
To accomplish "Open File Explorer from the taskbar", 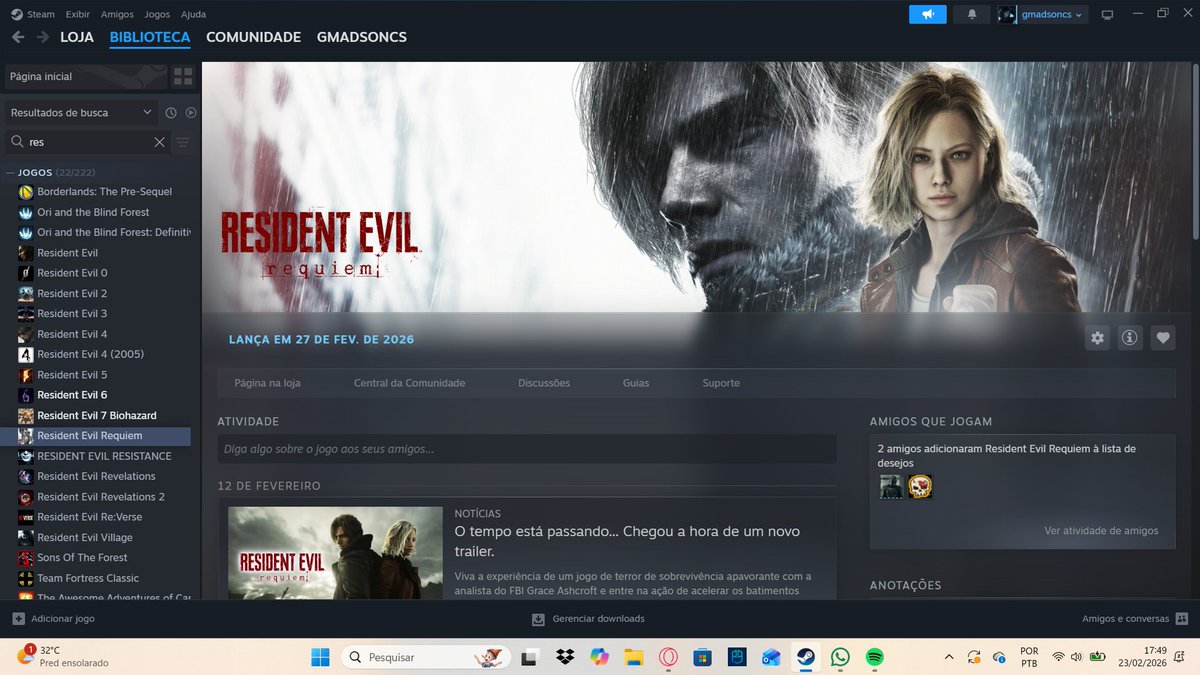I will [633, 657].
